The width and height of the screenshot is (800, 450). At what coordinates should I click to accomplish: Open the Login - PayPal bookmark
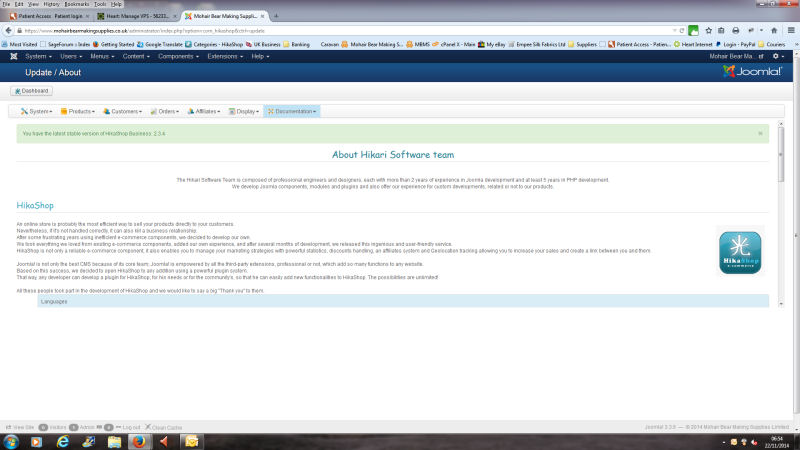click(x=735, y=44)
